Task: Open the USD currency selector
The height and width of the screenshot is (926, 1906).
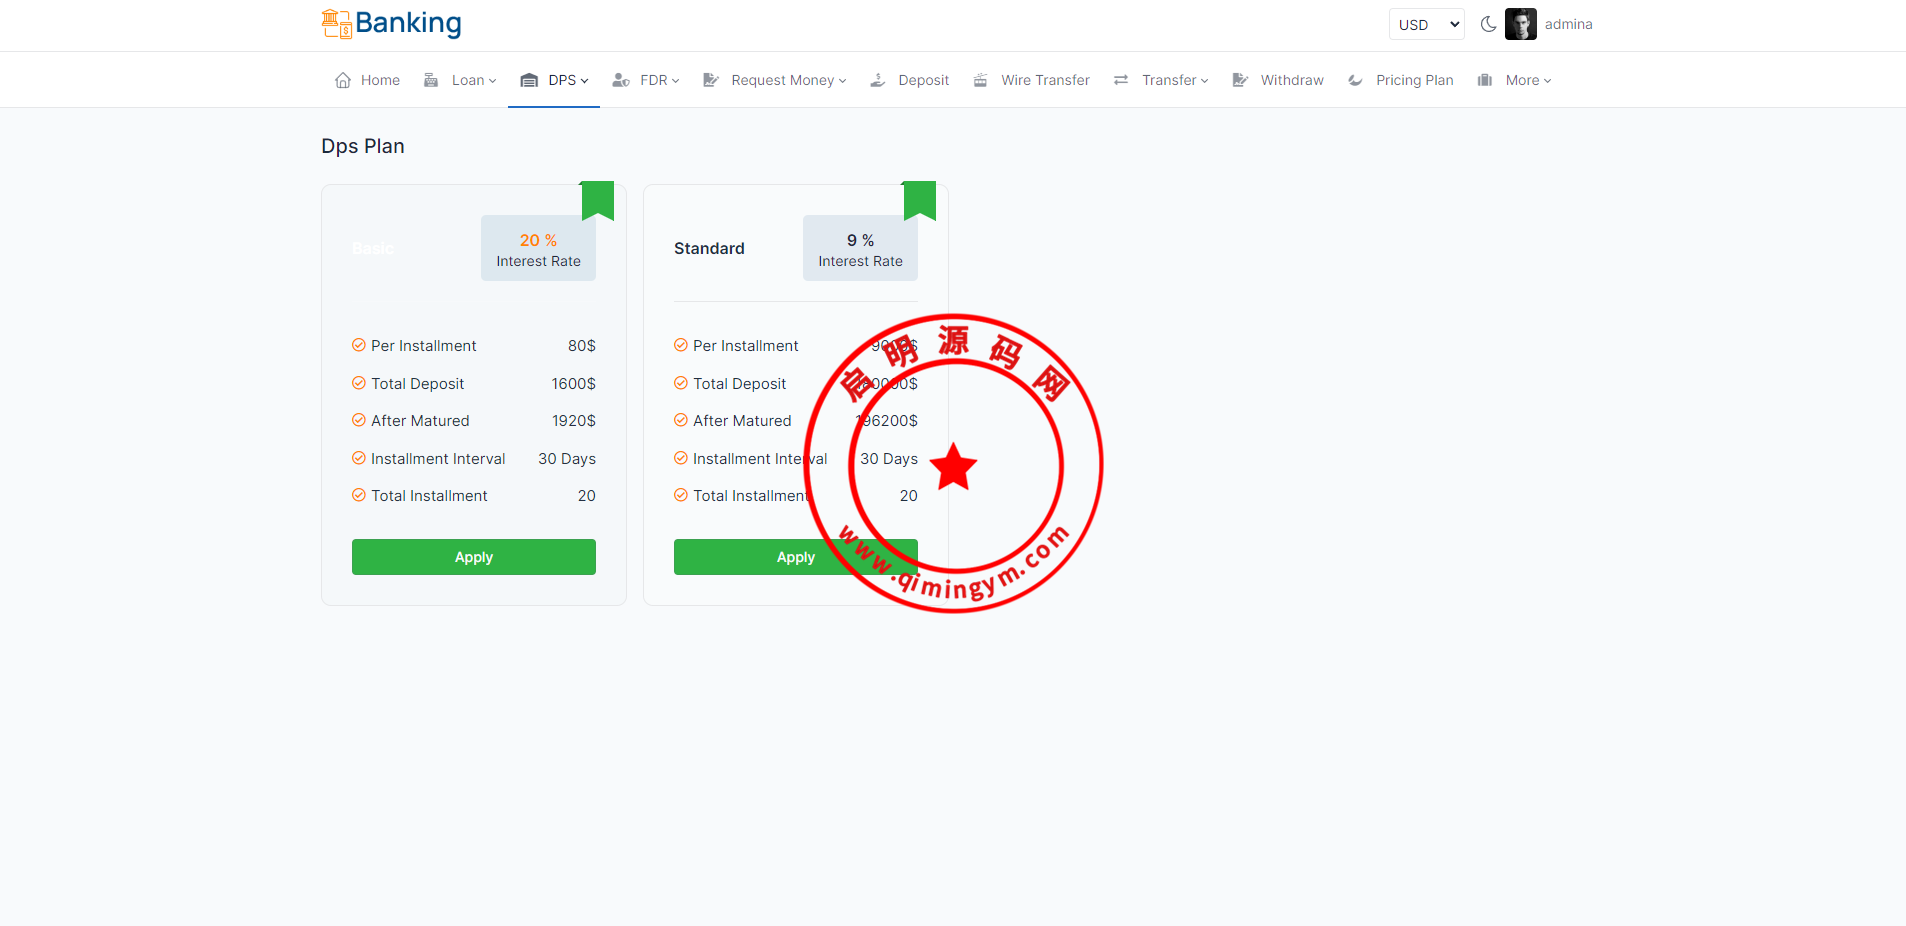Action: coord(1426,24)
